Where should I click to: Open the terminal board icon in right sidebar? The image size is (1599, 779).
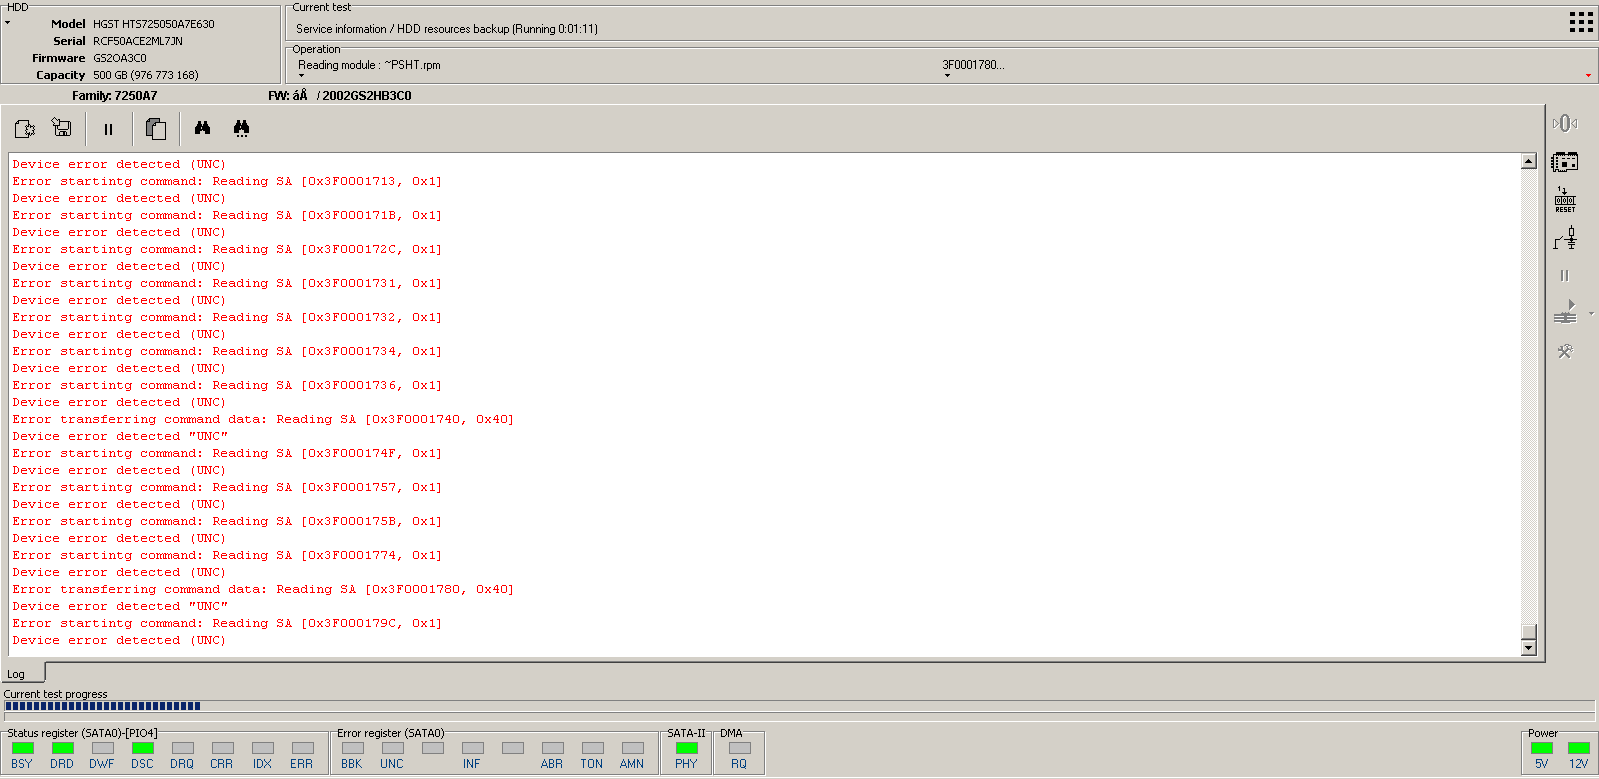(1565, 162)
